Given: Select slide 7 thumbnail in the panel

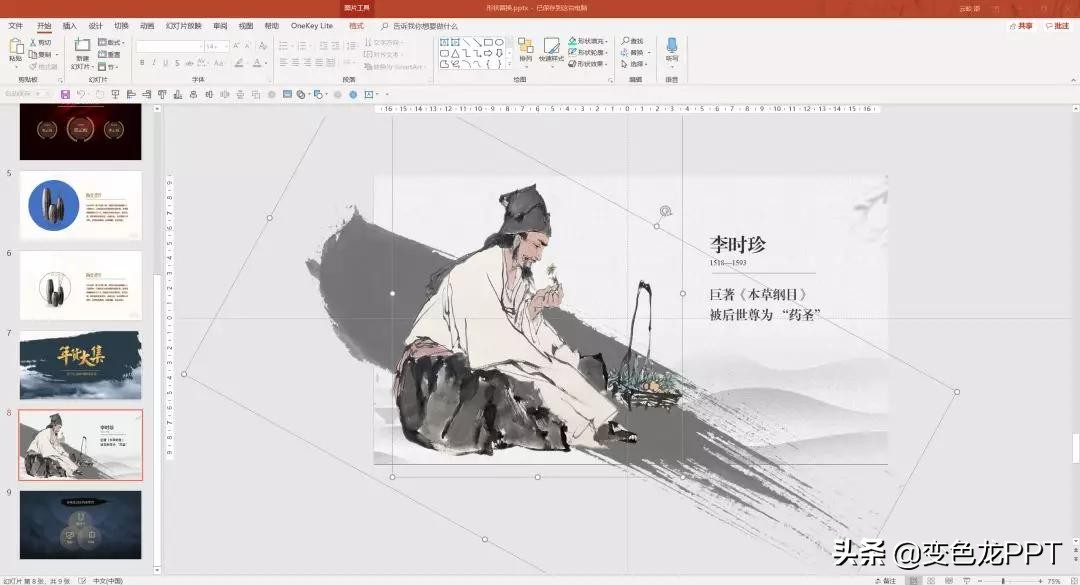Looking at the screenshot, I should (80, 365).
